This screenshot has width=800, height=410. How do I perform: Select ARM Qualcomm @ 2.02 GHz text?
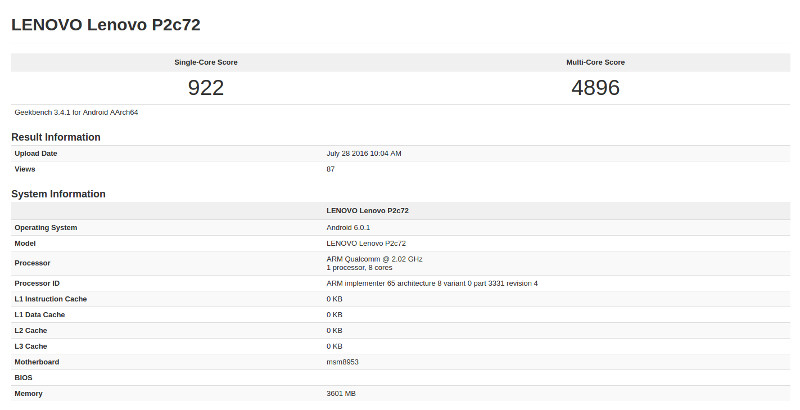[x=374, y=259]
